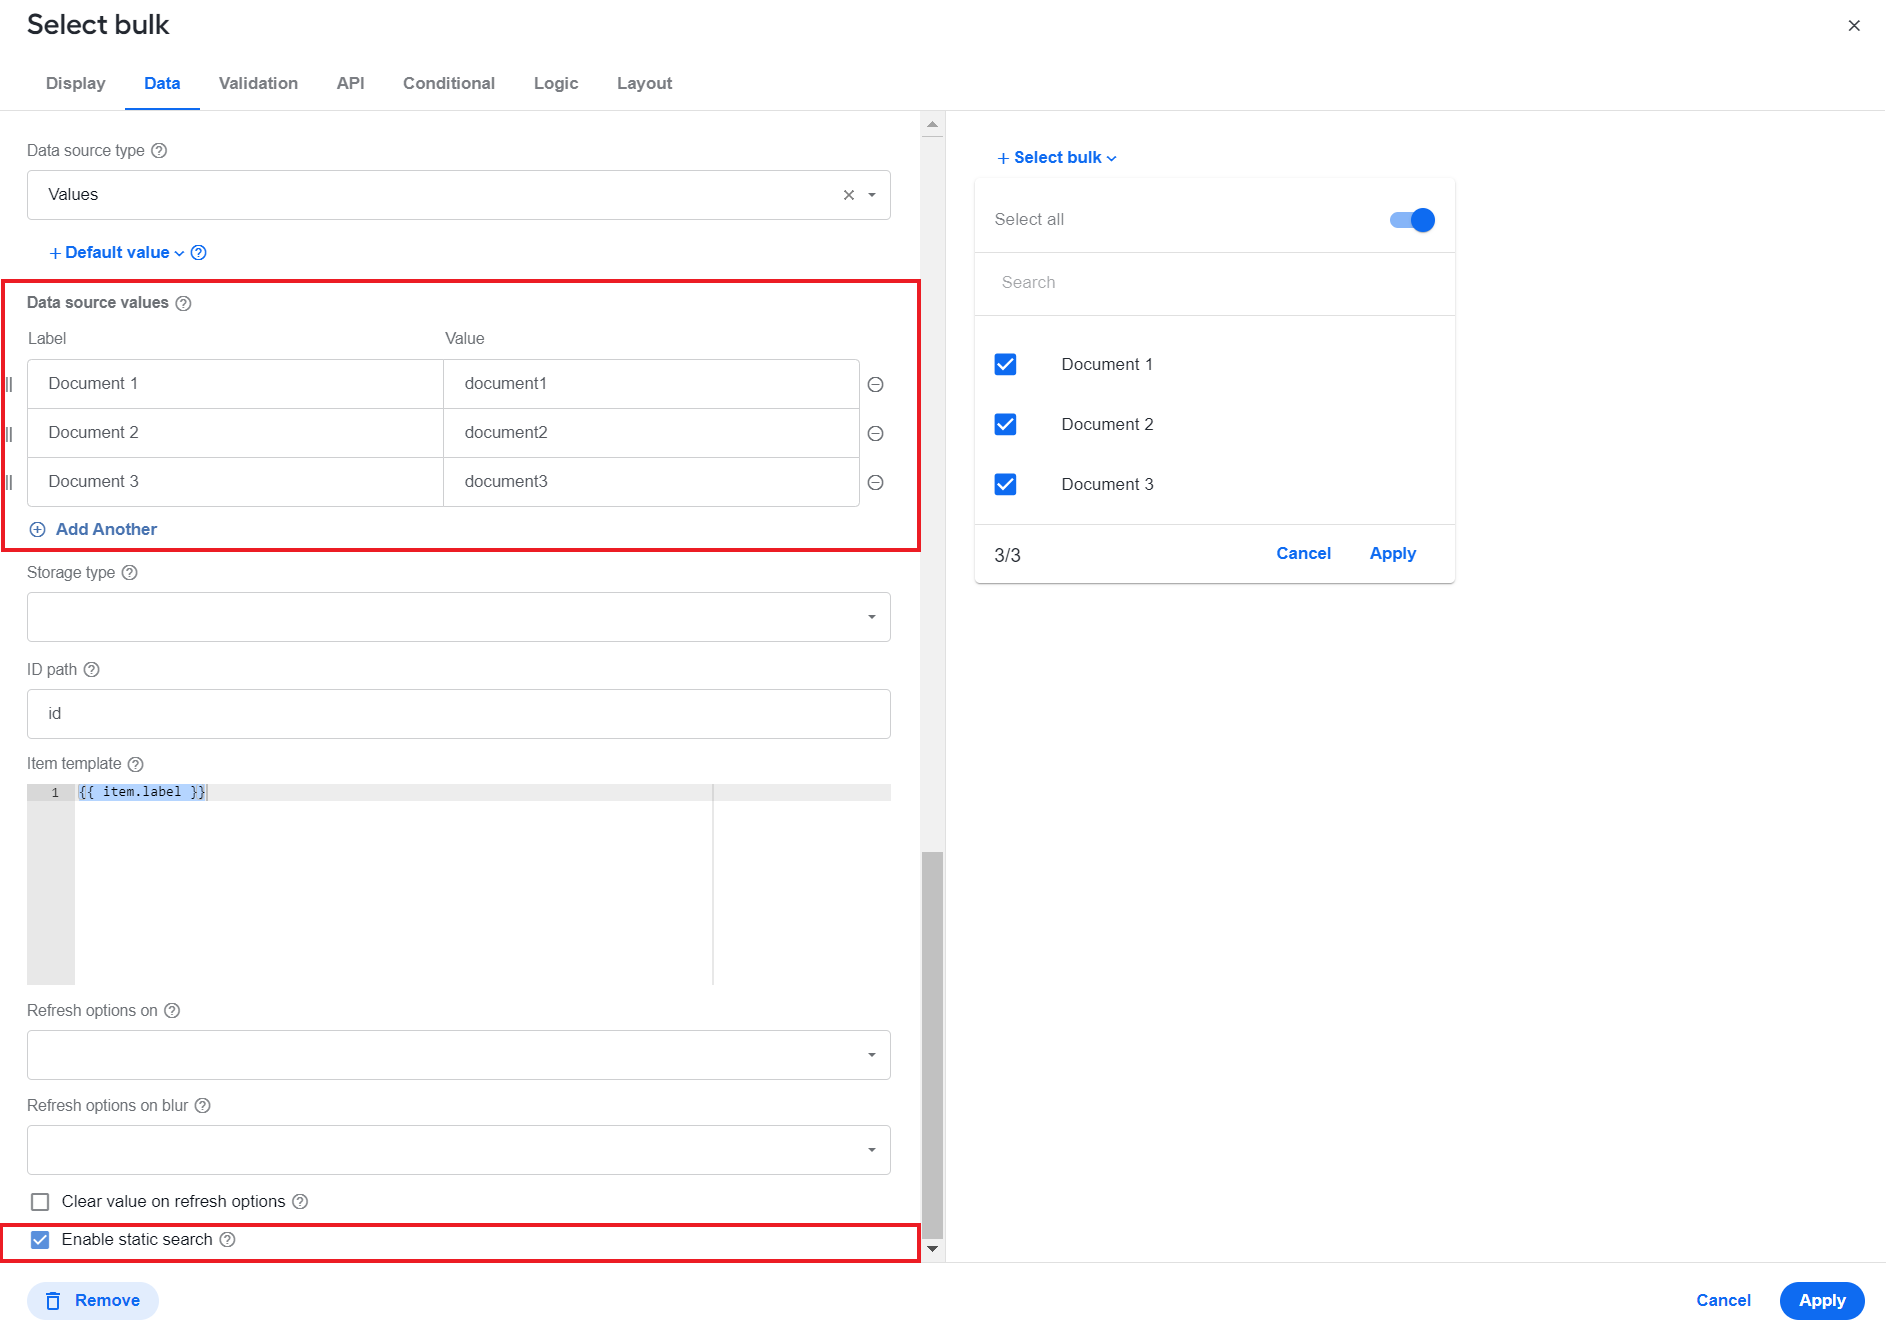Open help icon next to Refresh options on blur
The image size is (1886, 1337).
(202, 1106)
